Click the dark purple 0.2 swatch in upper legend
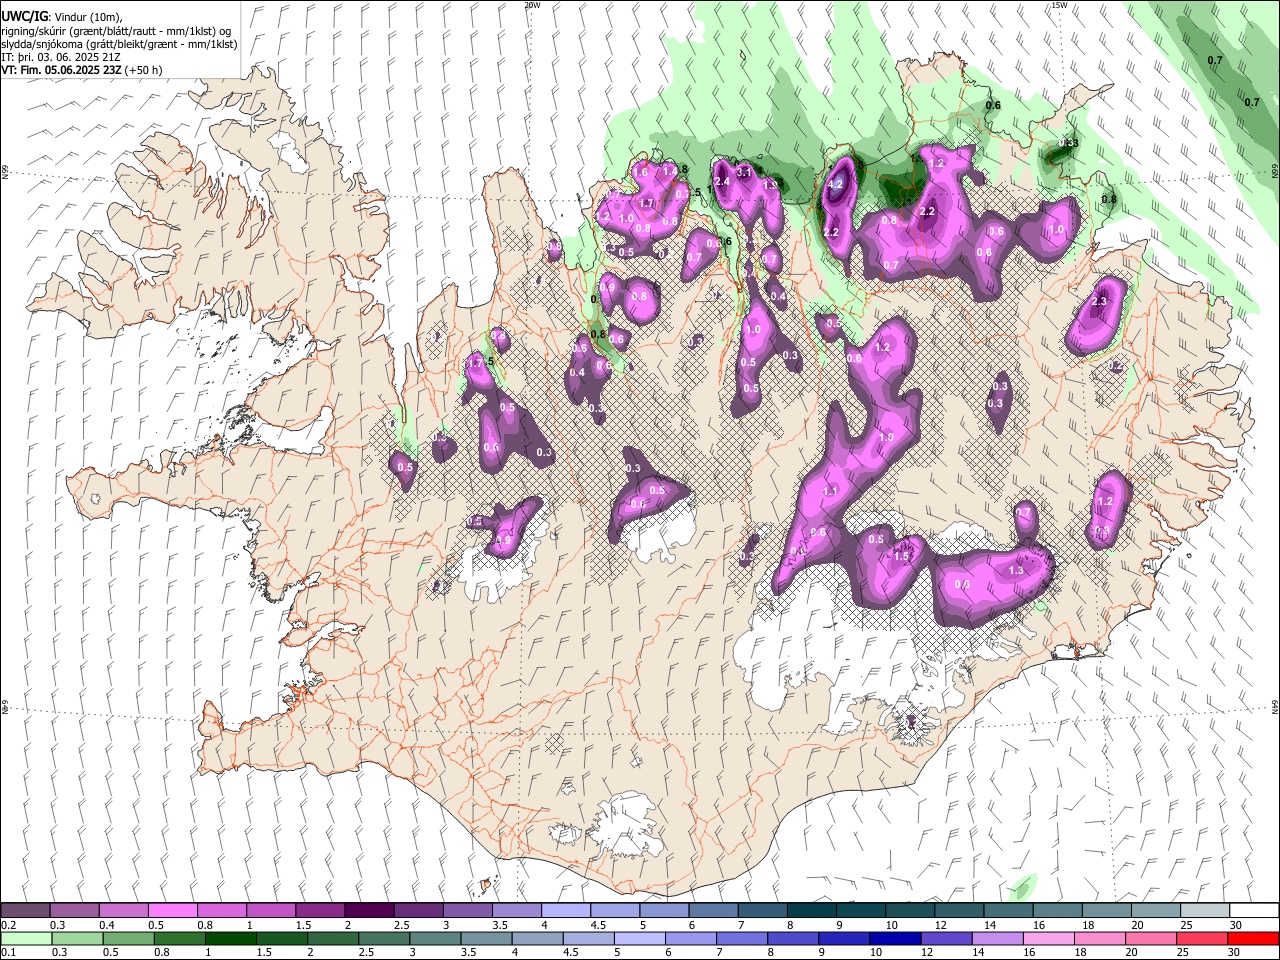1280x960 pixels. tap(25, 910)
